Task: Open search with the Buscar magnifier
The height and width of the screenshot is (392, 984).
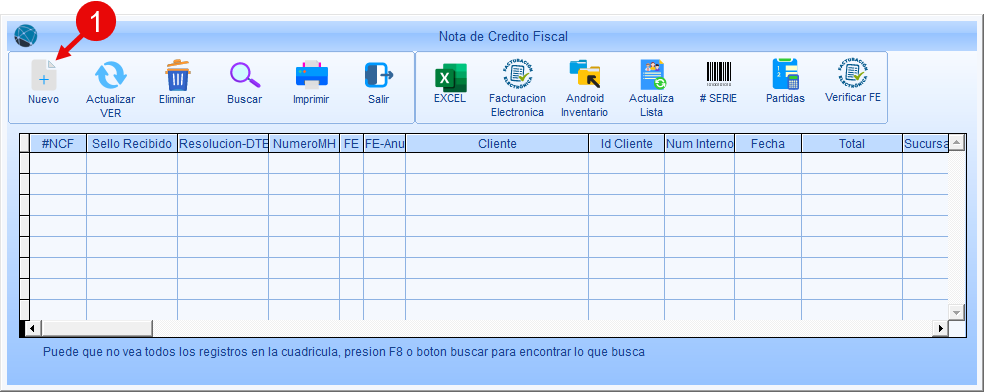Action: click(x=245, y=75)
